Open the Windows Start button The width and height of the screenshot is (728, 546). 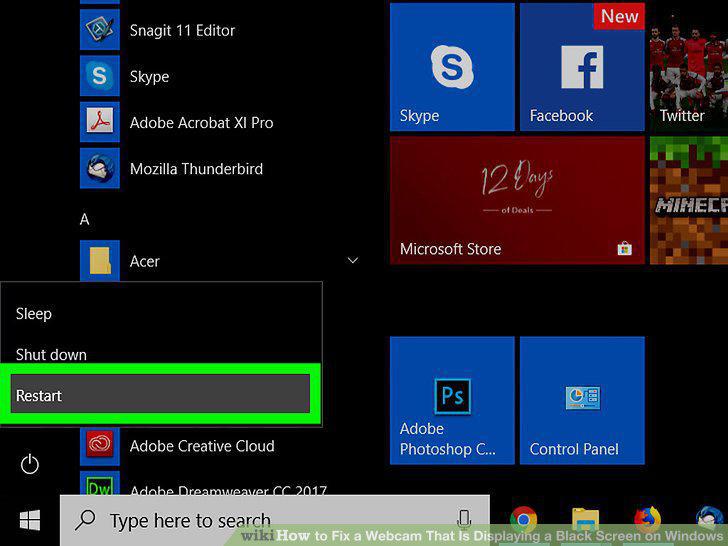click(x=30, y=520)
